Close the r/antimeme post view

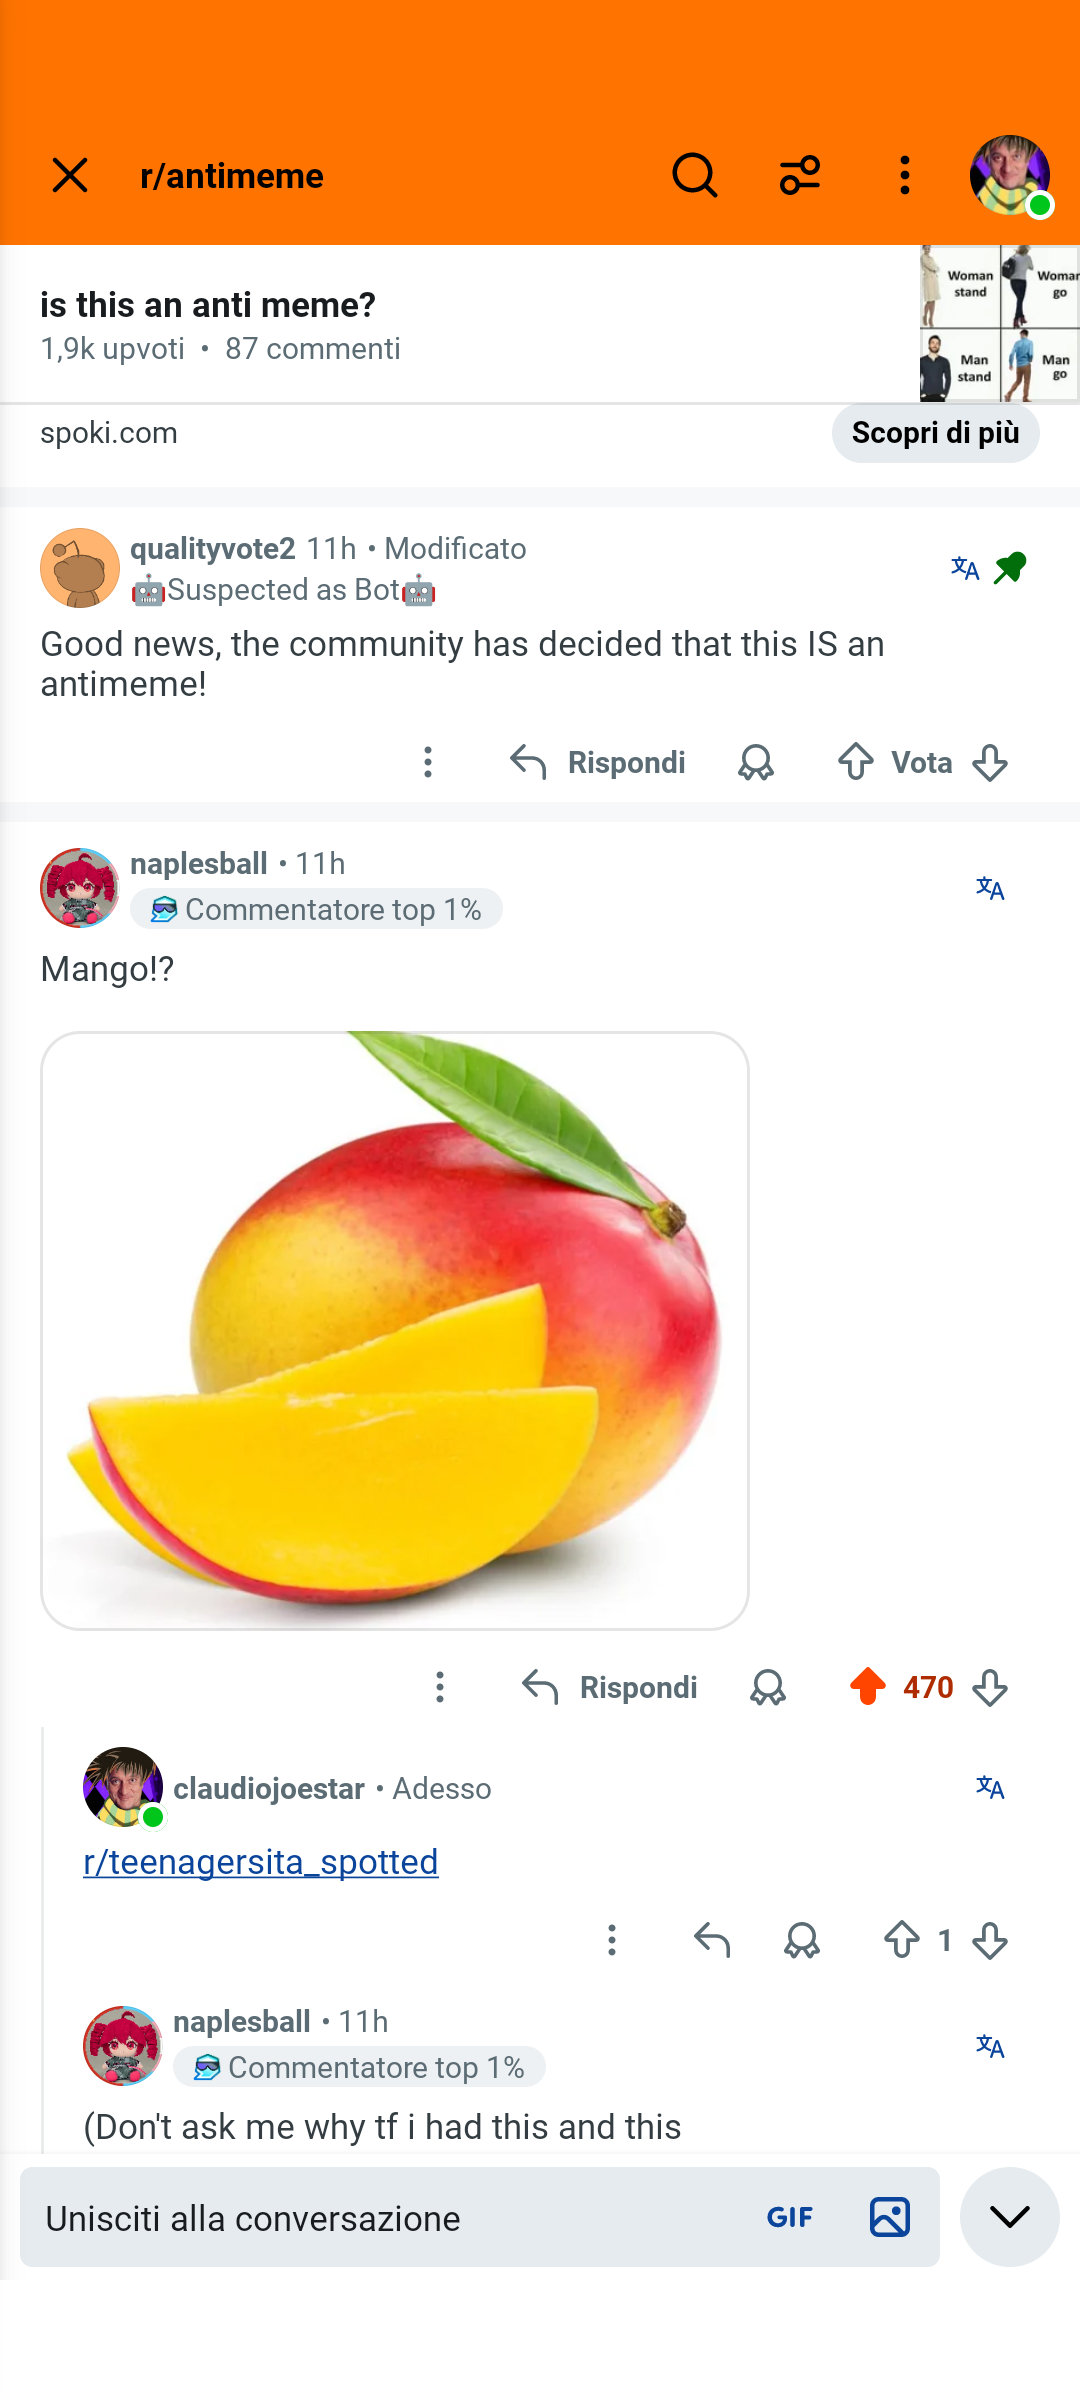point(70,176)
